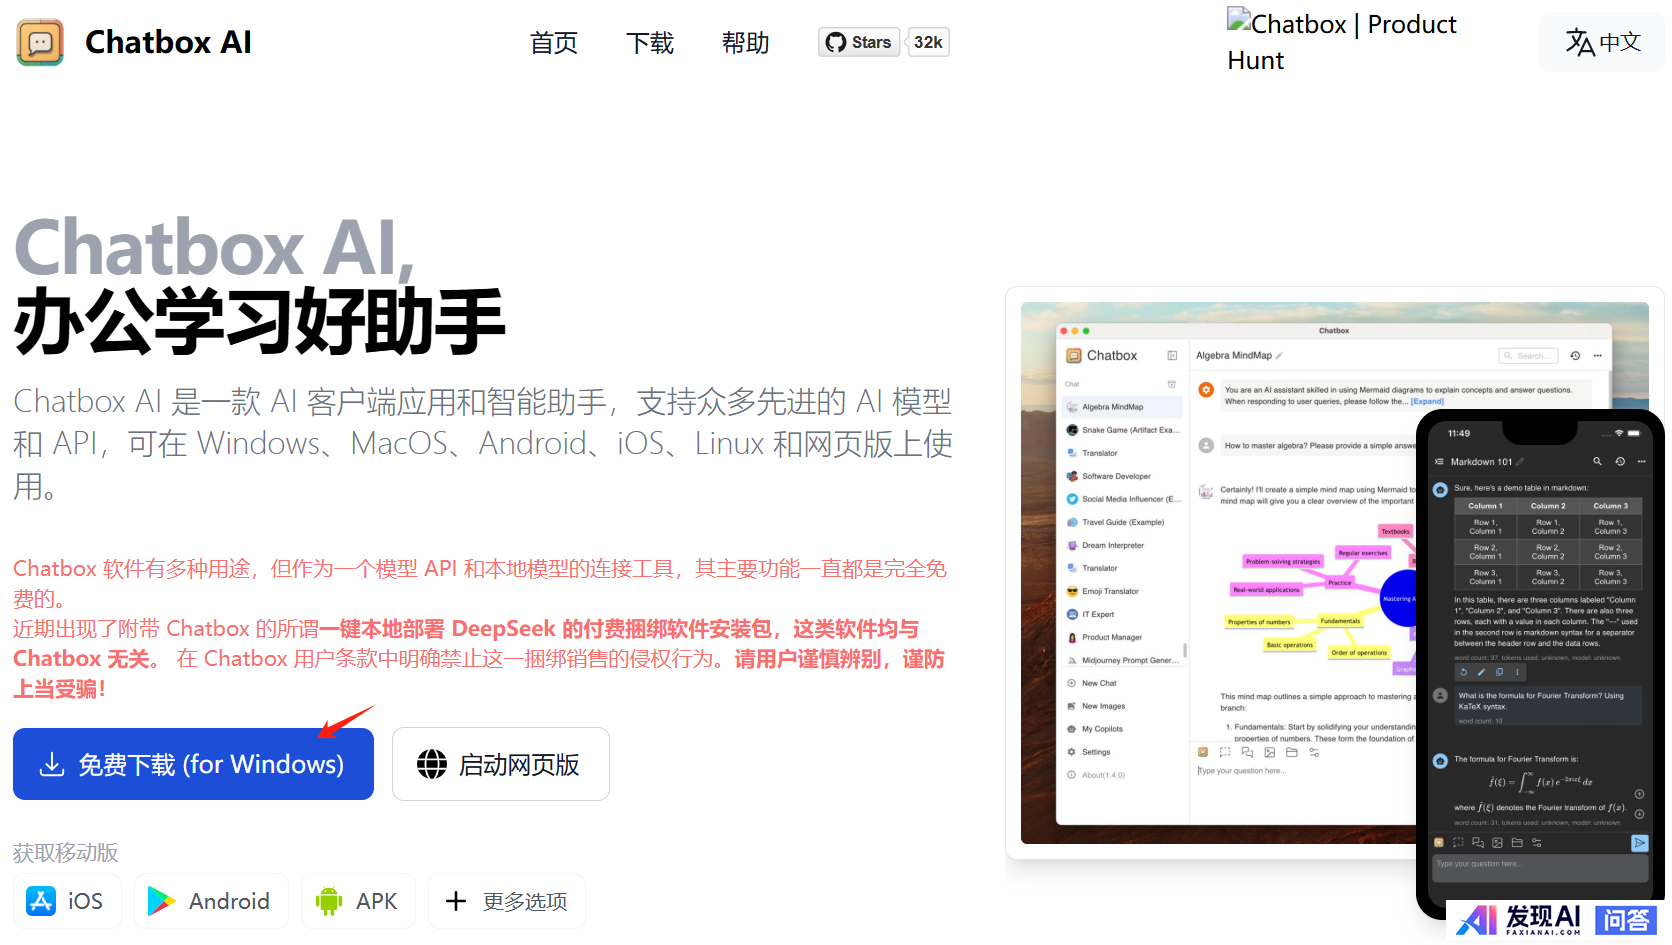
Task: Select Software Developer in screenshot sidebar
Action: pyautogui.click(x=1122, y=476)
